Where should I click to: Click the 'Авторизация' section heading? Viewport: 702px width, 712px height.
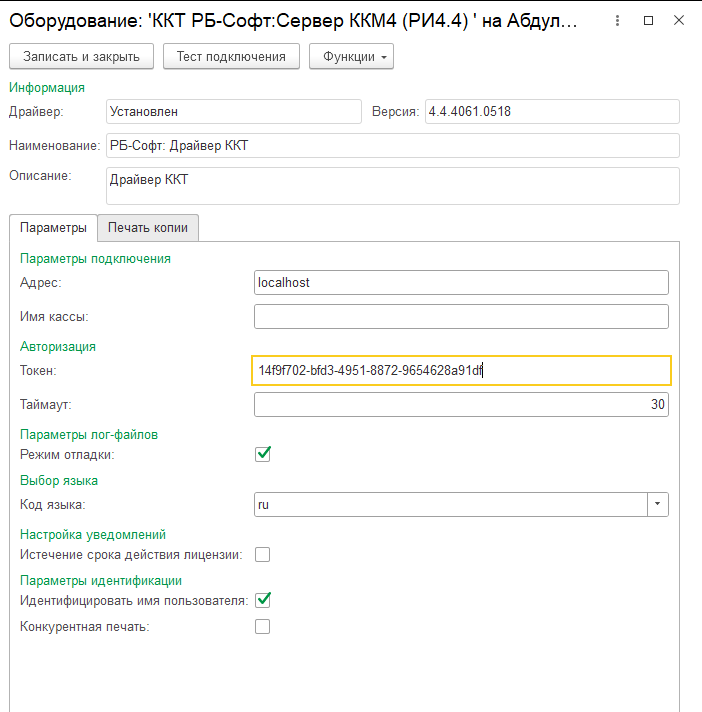tap(58, 347)
